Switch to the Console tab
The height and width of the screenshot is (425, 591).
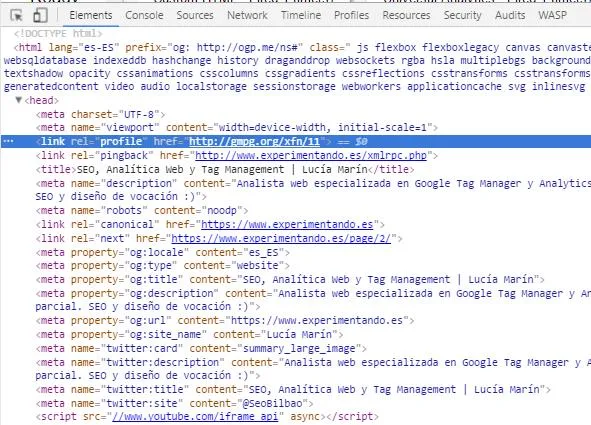(144, 15)
